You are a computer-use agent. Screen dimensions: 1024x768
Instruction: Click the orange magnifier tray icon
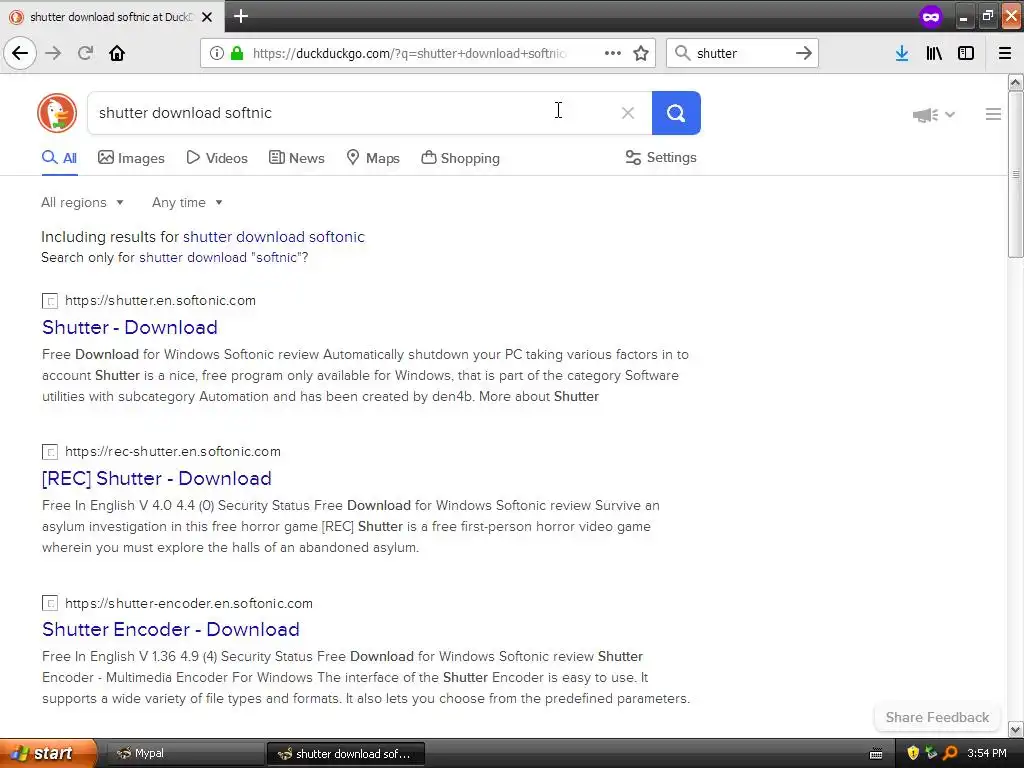click(x=950, y=753)
